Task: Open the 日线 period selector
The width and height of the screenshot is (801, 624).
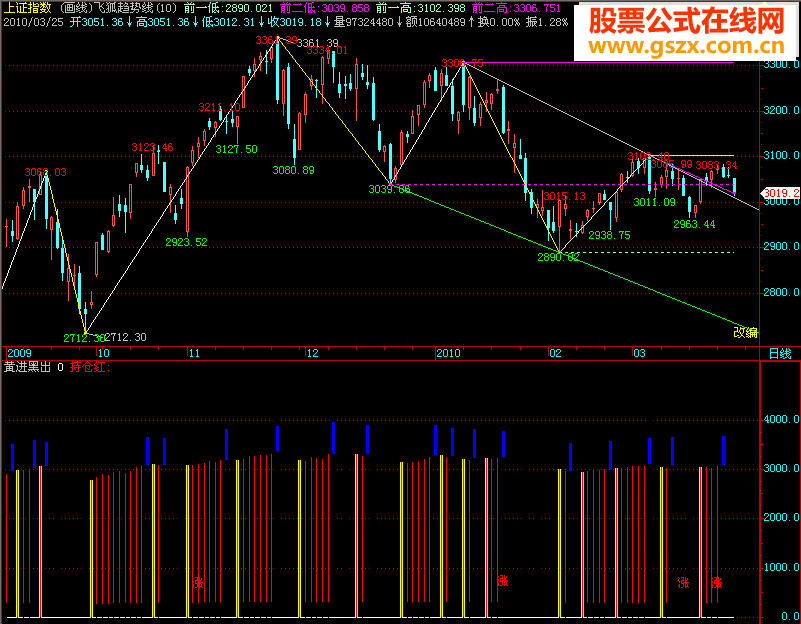Action: (780, 353)
